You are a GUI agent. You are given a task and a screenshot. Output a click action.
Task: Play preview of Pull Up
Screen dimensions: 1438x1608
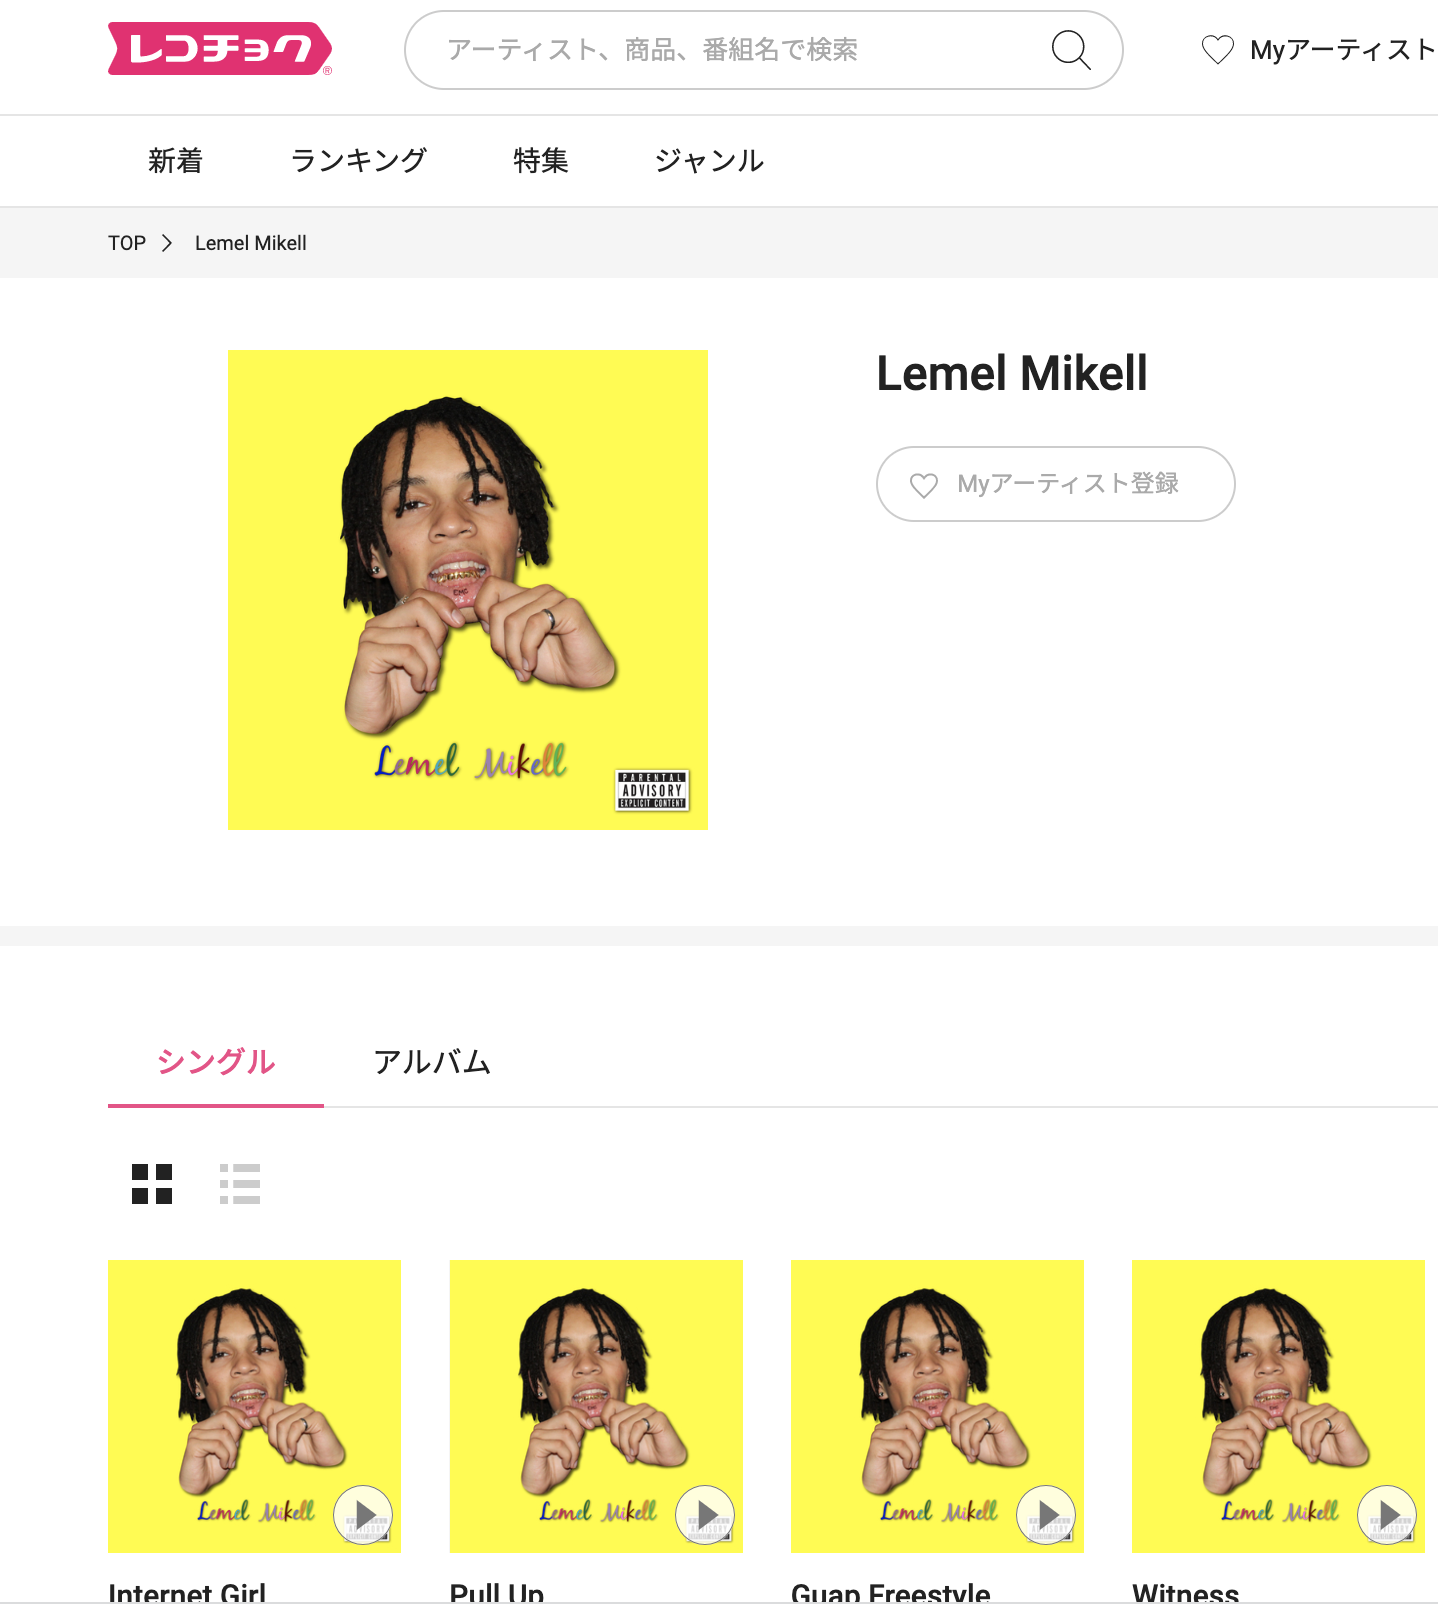[705, 1515]
